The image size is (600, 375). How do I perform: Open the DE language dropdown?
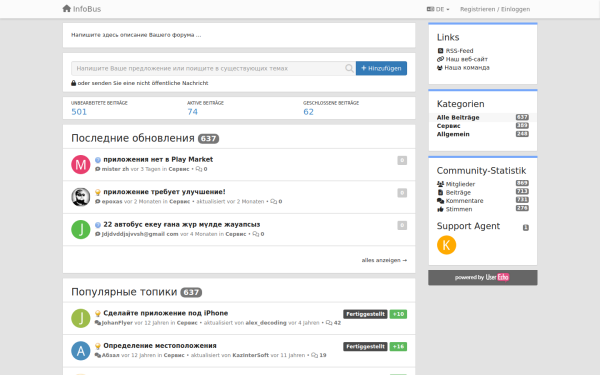click(438, 9)
